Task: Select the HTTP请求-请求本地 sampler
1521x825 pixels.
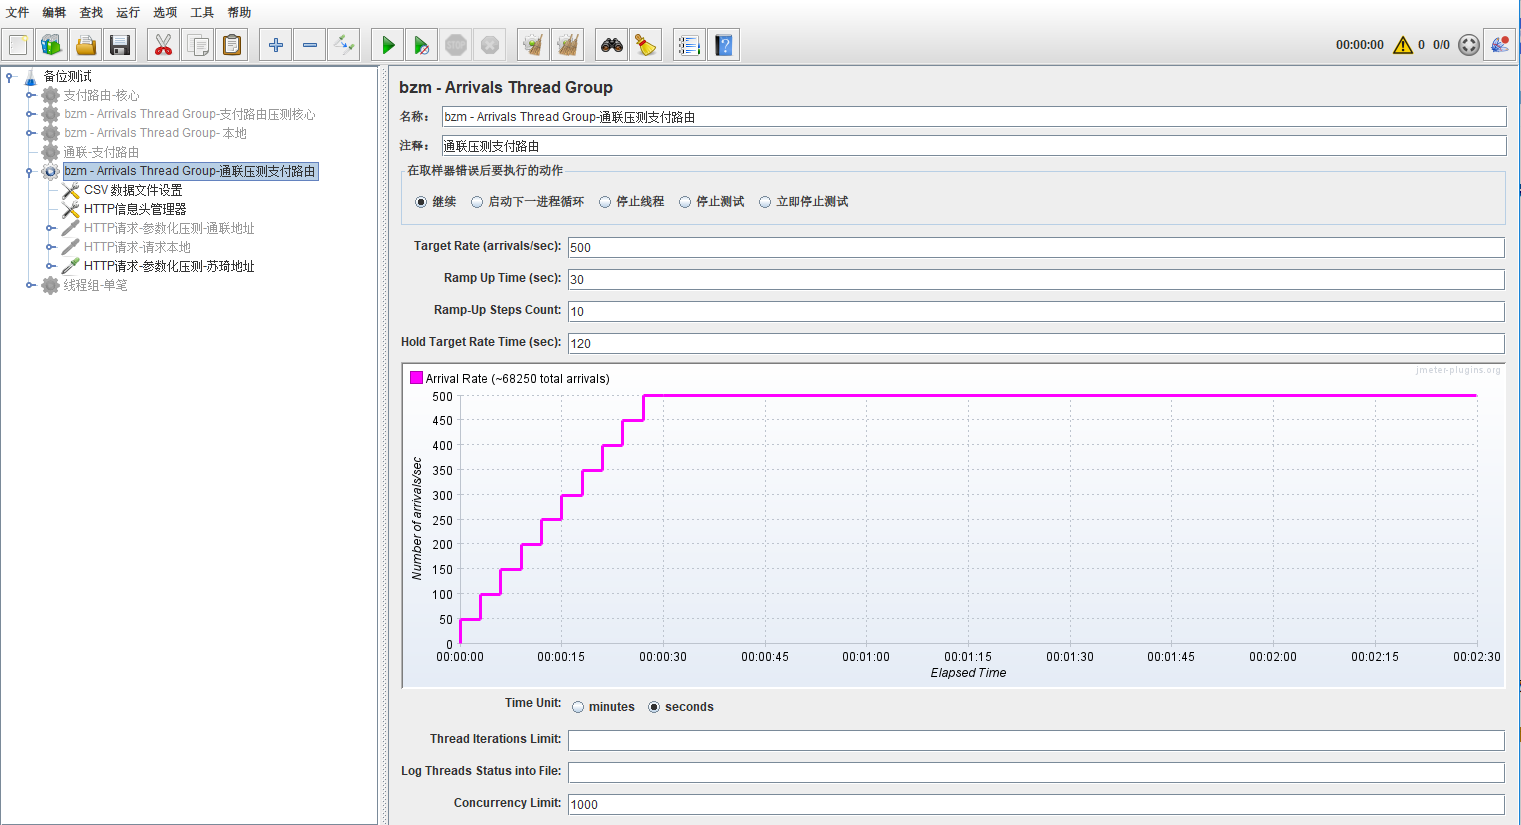Action: point(137,247)
